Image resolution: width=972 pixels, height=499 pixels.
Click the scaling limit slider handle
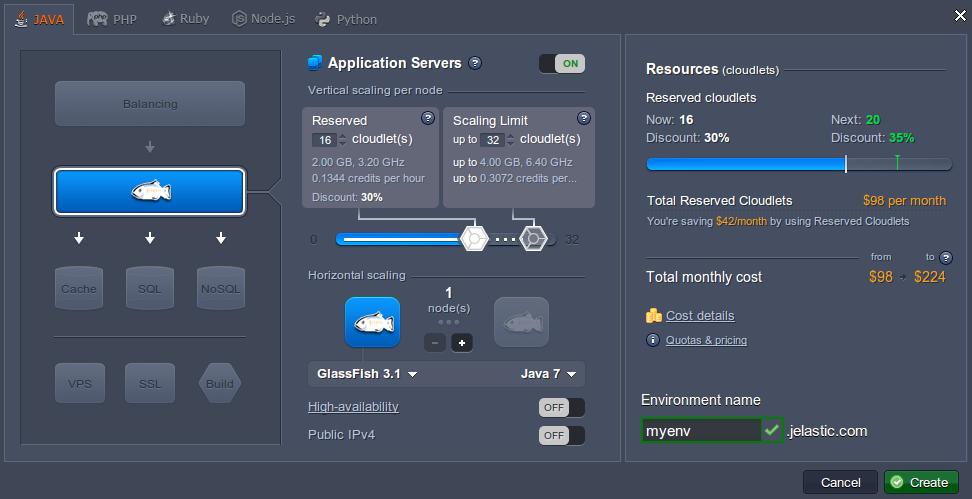(x=533, y=239)
